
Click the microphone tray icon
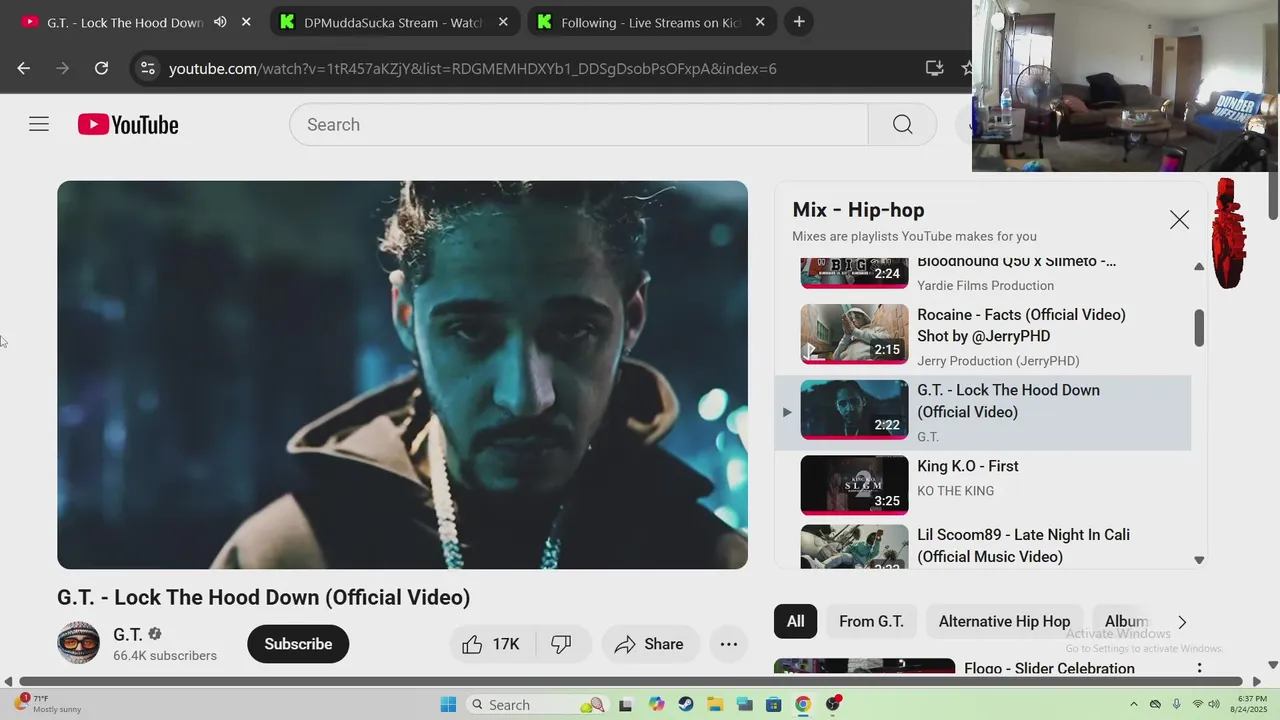1176,704
